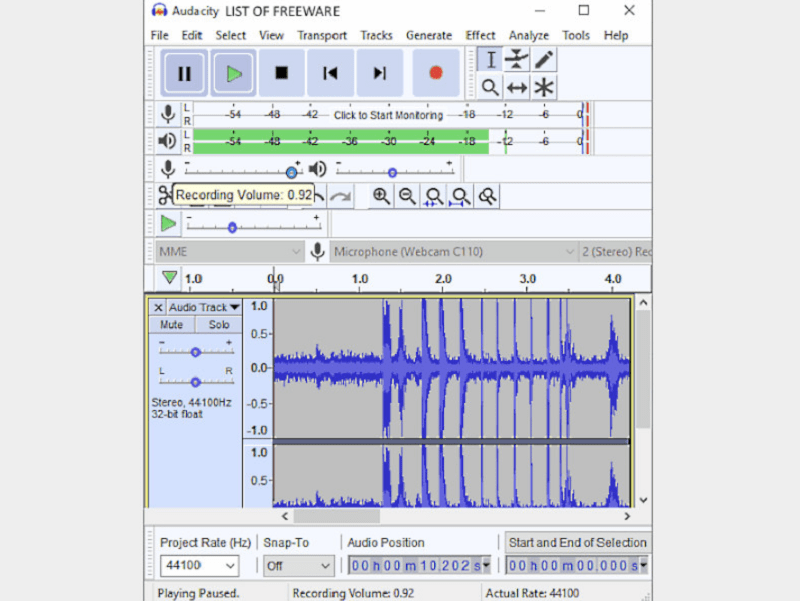The width and height of the screenshot is (800, 601).
Task: Open the selection start time format arrow
Action: [x=644, y=565]
